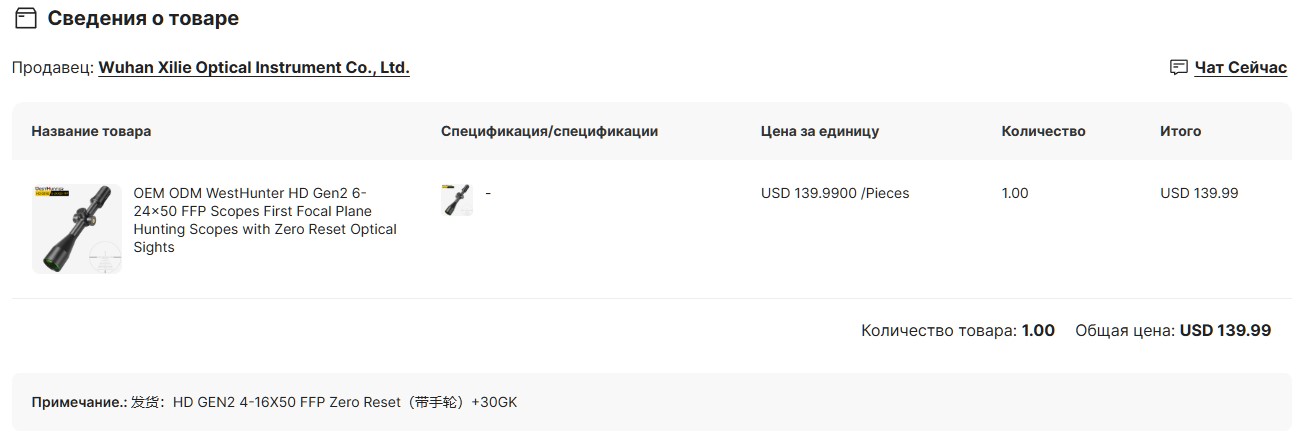Image resolution: width=1311 pixels, height=444 pixels.
Task: Click the small specification scope thumbnail
Action: pos(457,199)
